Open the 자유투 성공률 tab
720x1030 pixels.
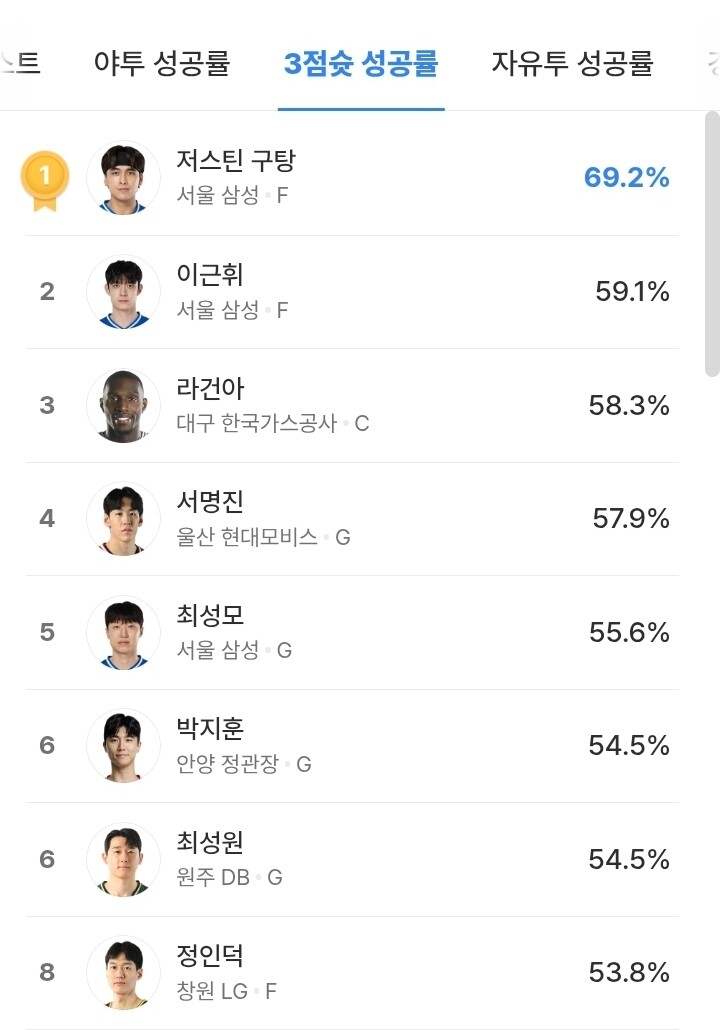(x=572, y=64)
